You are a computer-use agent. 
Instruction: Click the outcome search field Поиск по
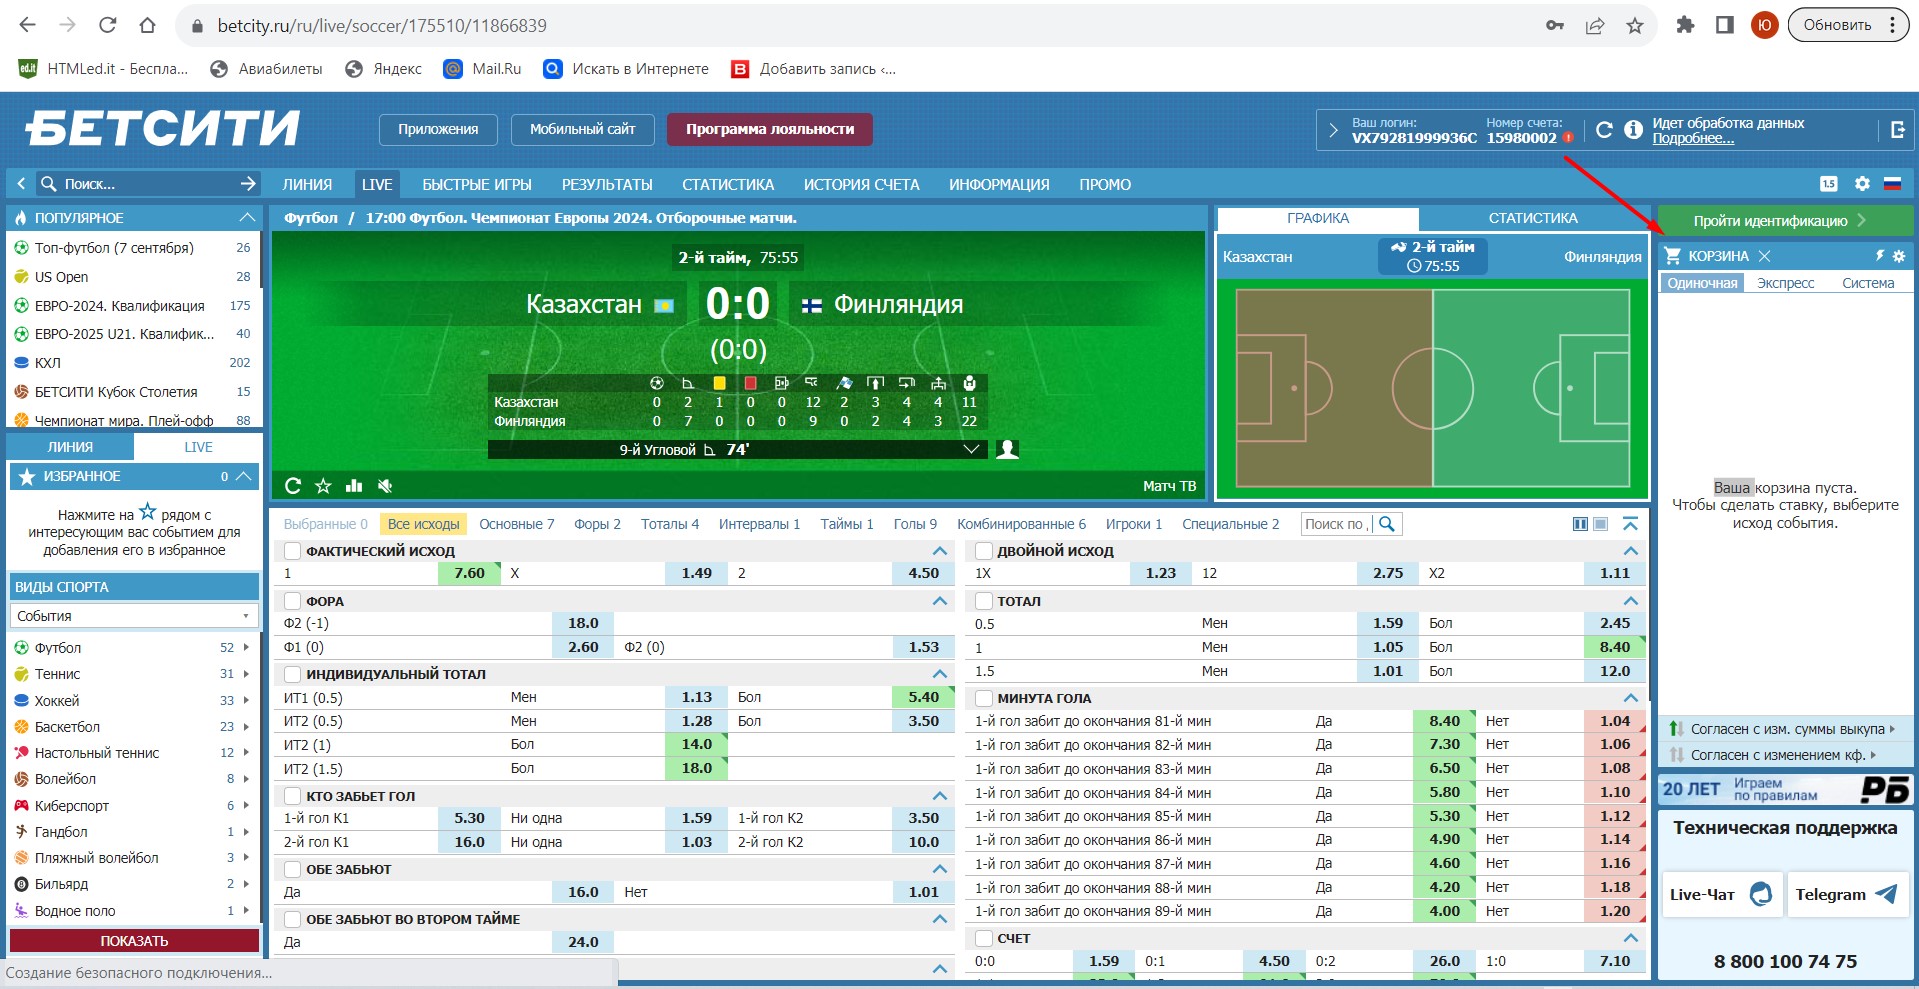point(1336,524)
